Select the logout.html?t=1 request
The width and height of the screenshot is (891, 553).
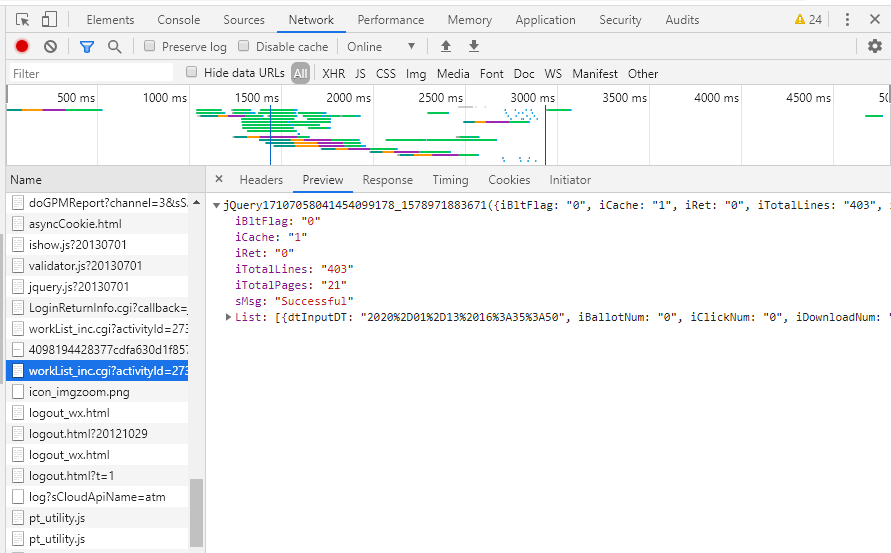pos(97,476)
